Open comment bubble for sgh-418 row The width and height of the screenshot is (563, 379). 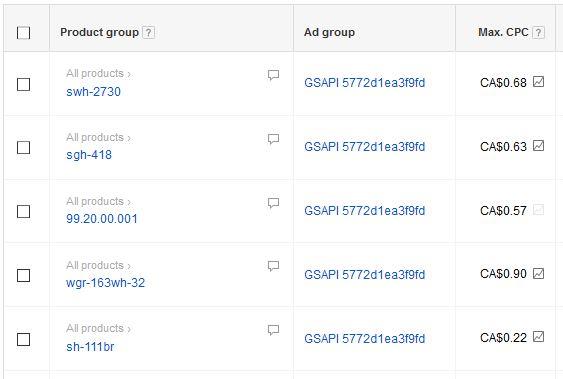[273, 139]
